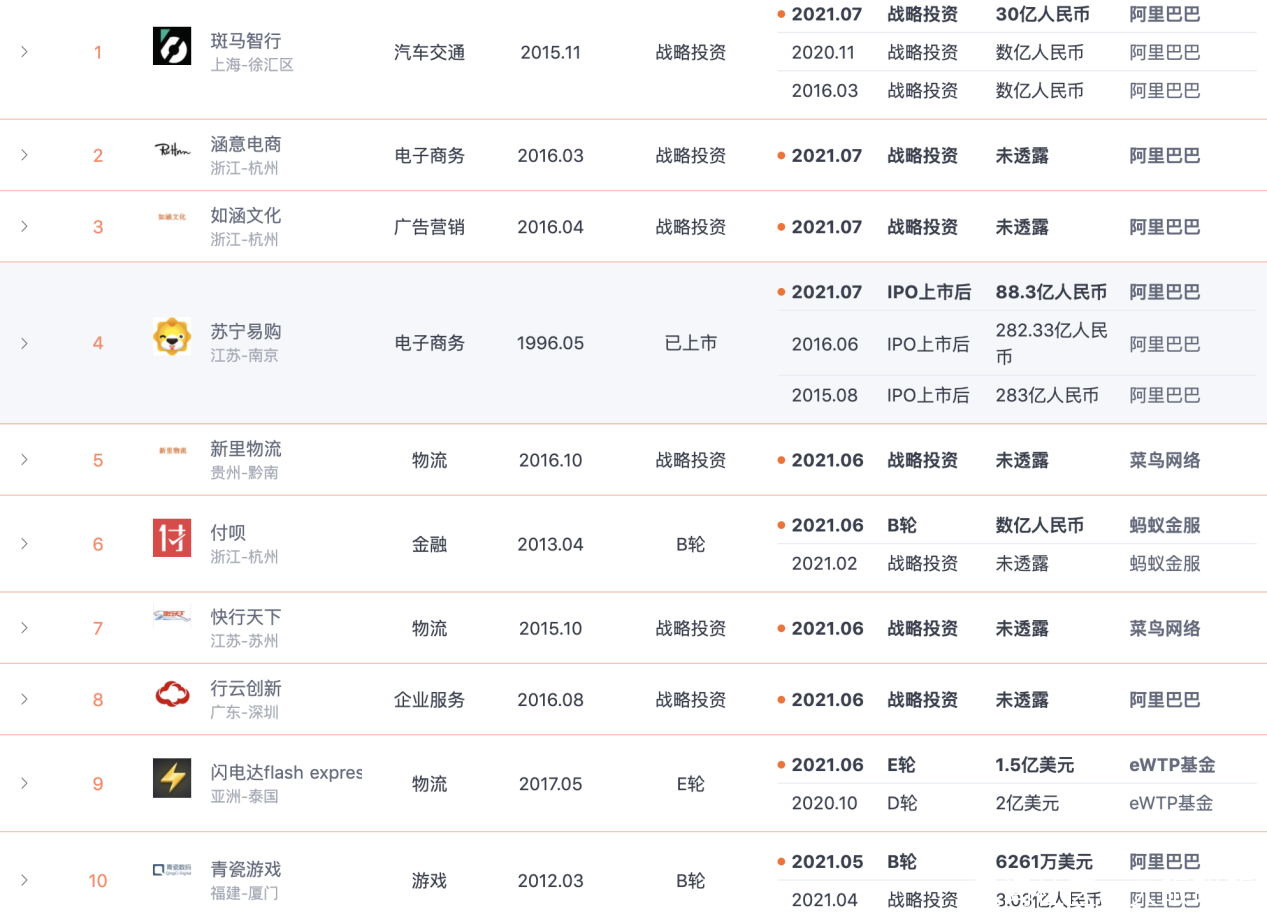Click the 苏宁易购 lion logo
Screen dimensions: 1267x924
[x=172, y=337]
